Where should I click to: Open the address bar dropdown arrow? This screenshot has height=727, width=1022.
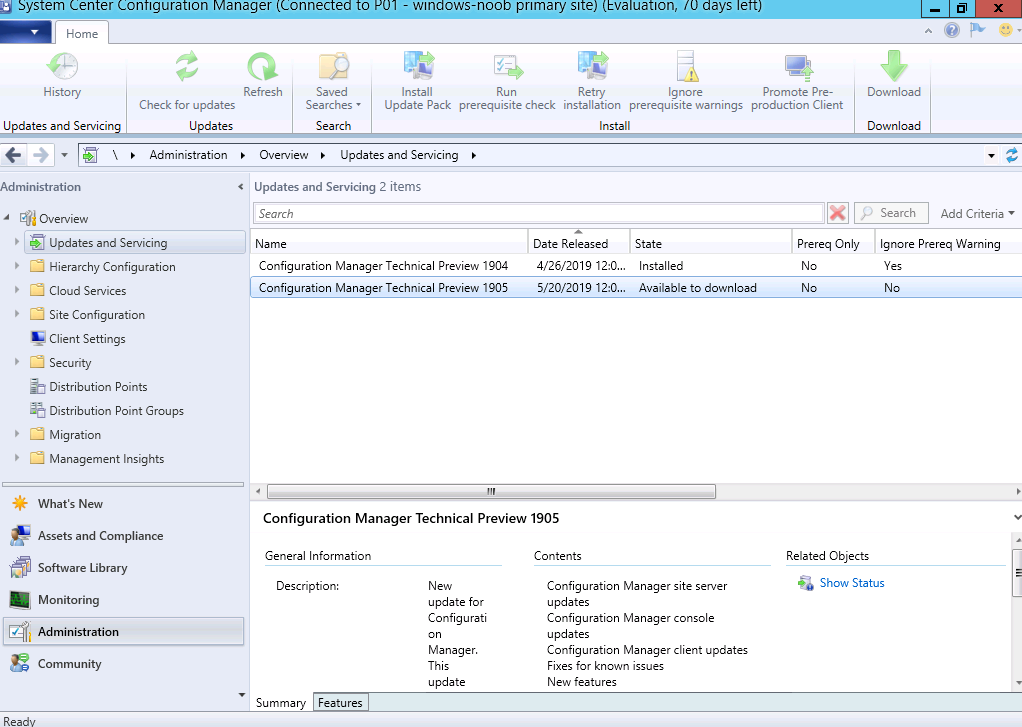(x=991, y=156)
